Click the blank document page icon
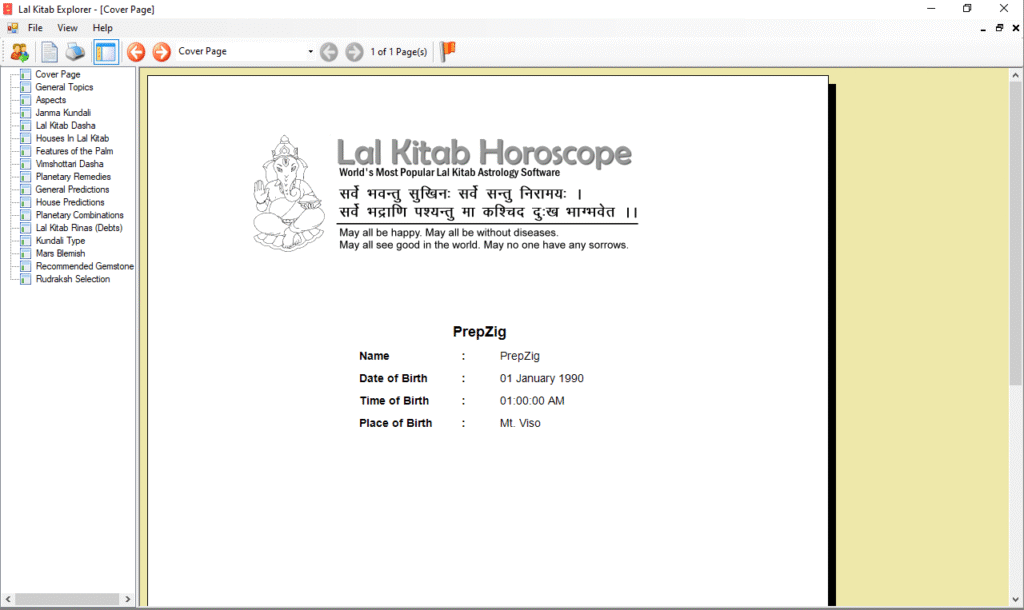 click(x=49, y=52)
